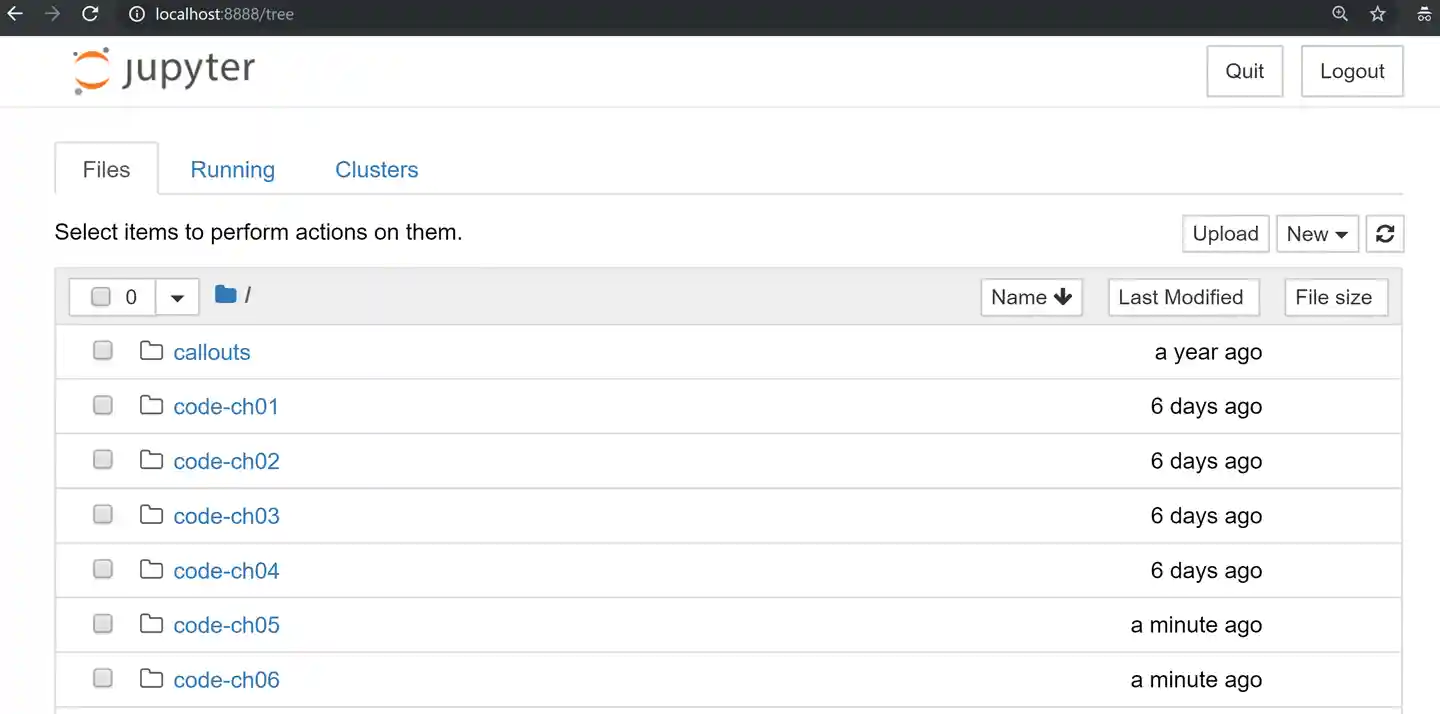
Task: Bookmark this page with star icon
Action: (1378, 14)
